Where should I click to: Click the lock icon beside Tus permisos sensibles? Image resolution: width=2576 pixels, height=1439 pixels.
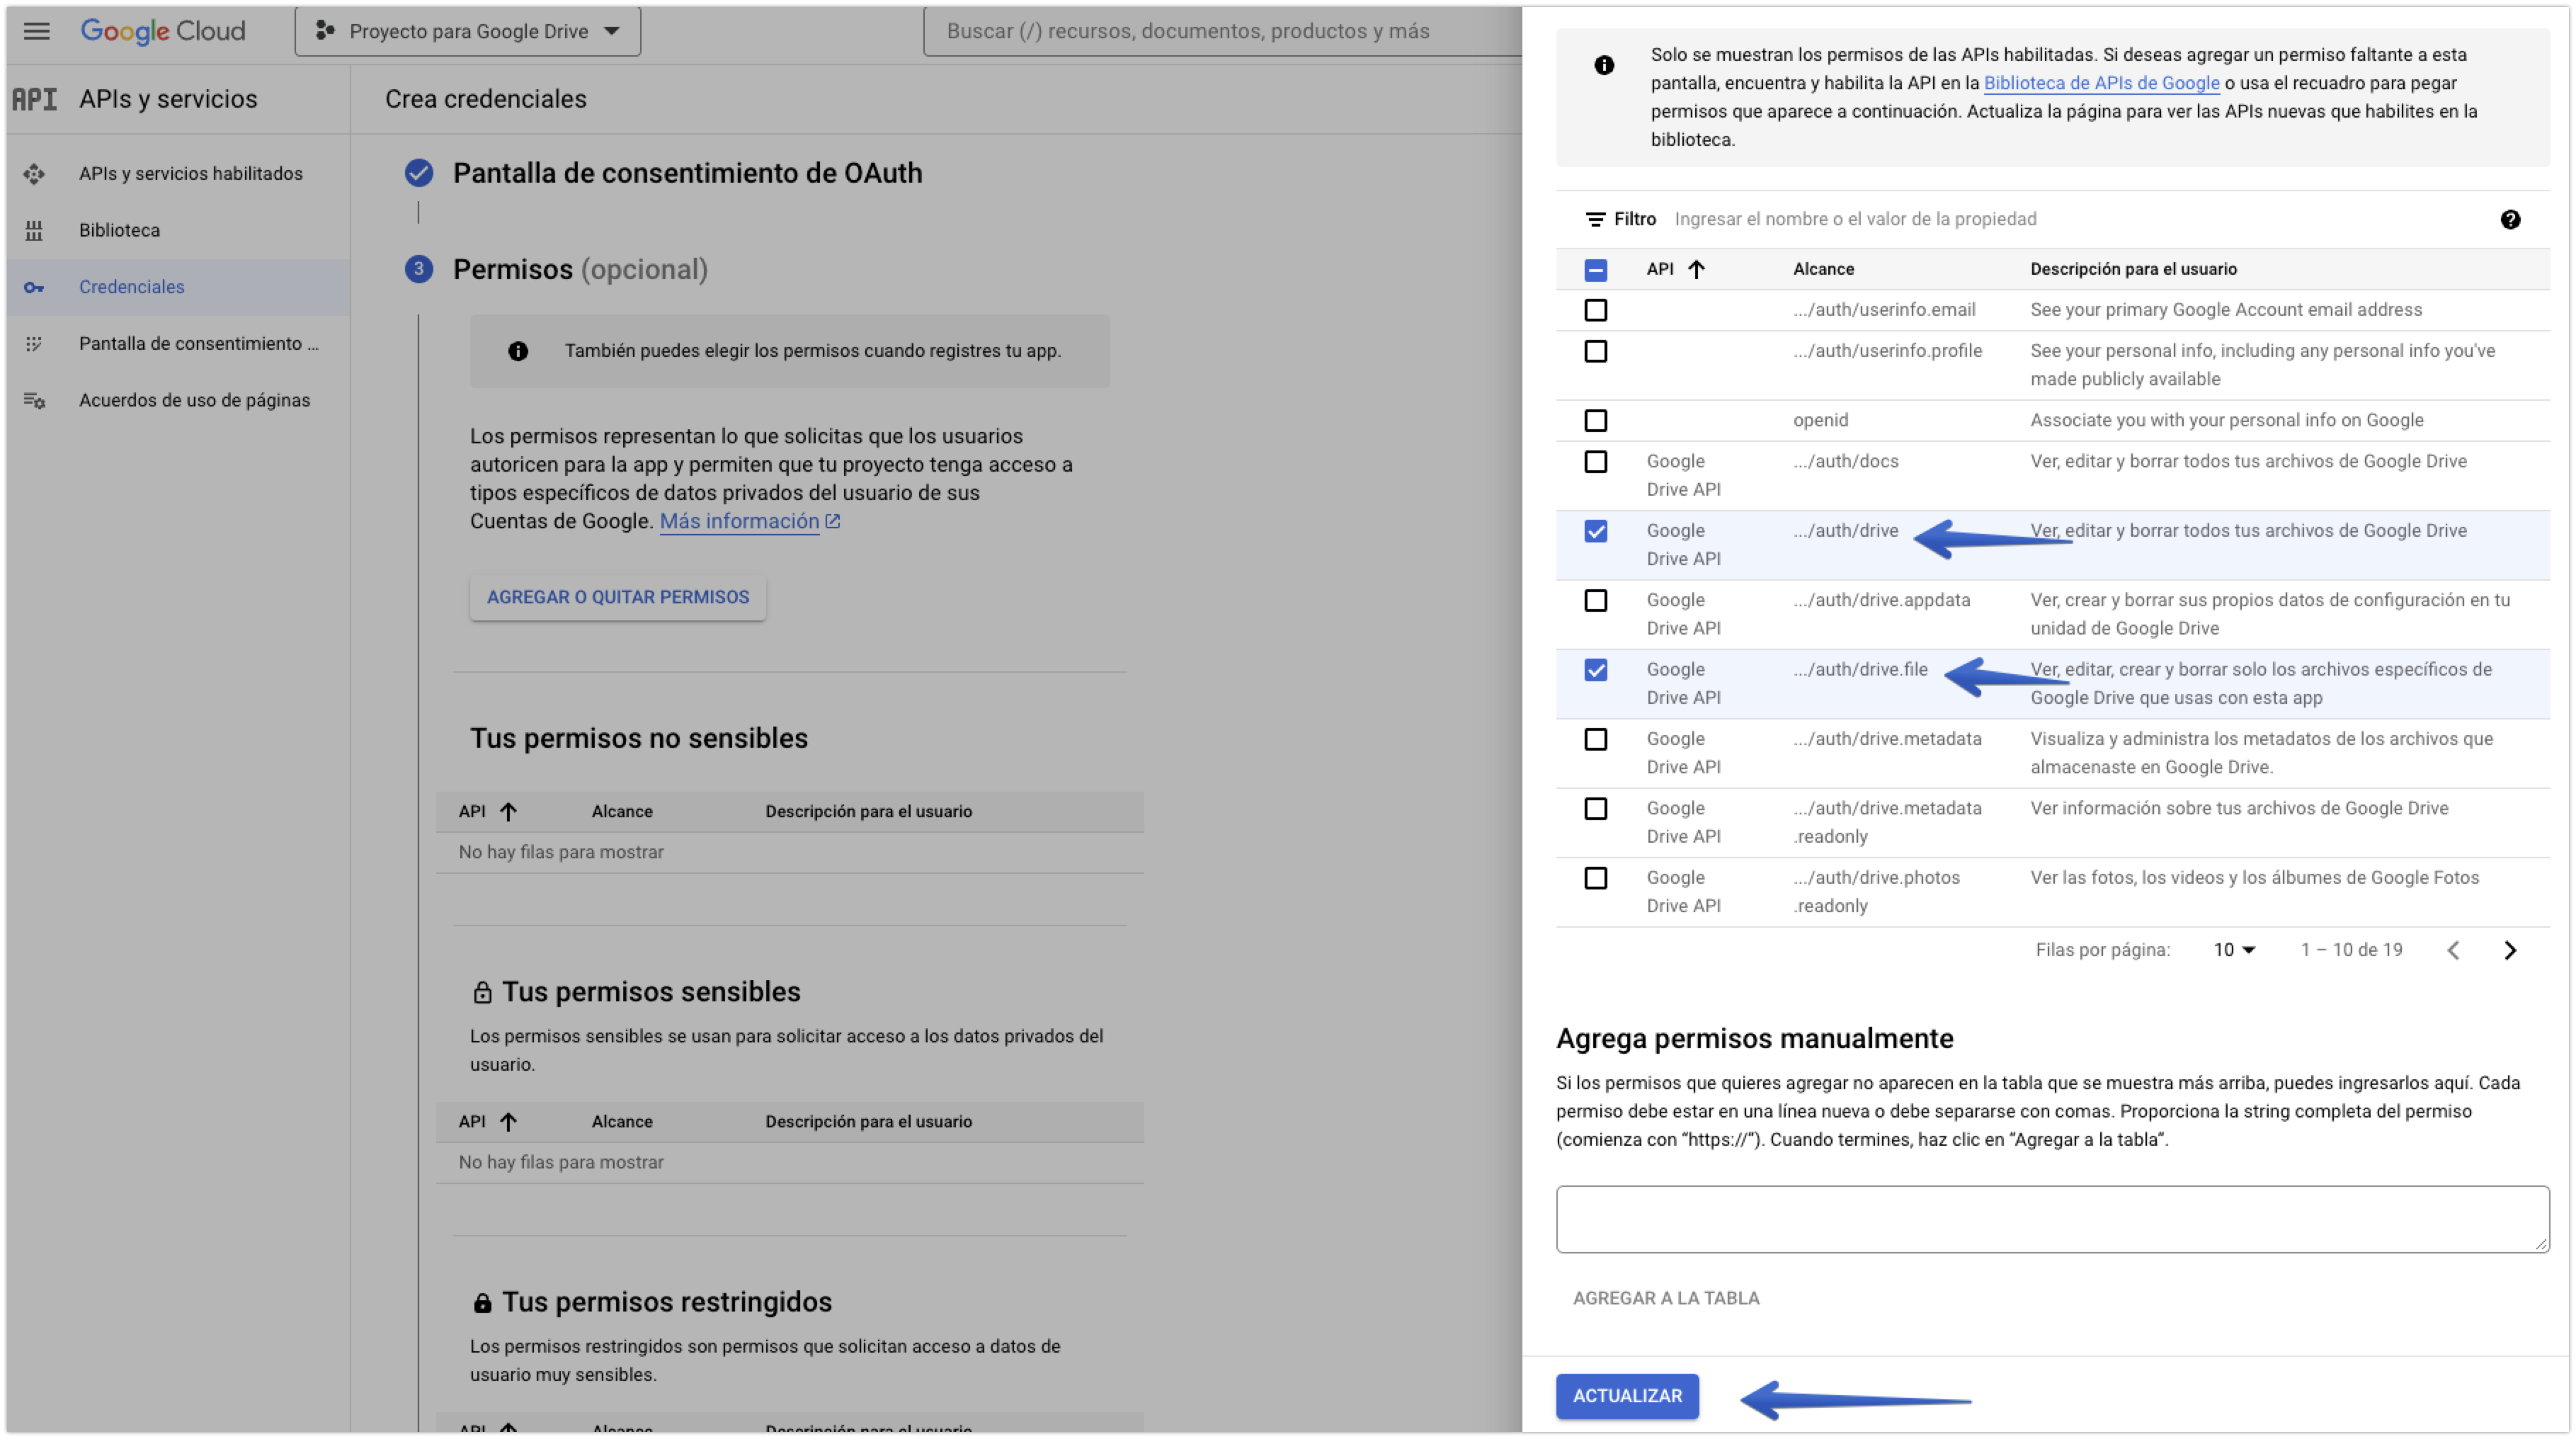click(x=482, y=992)
